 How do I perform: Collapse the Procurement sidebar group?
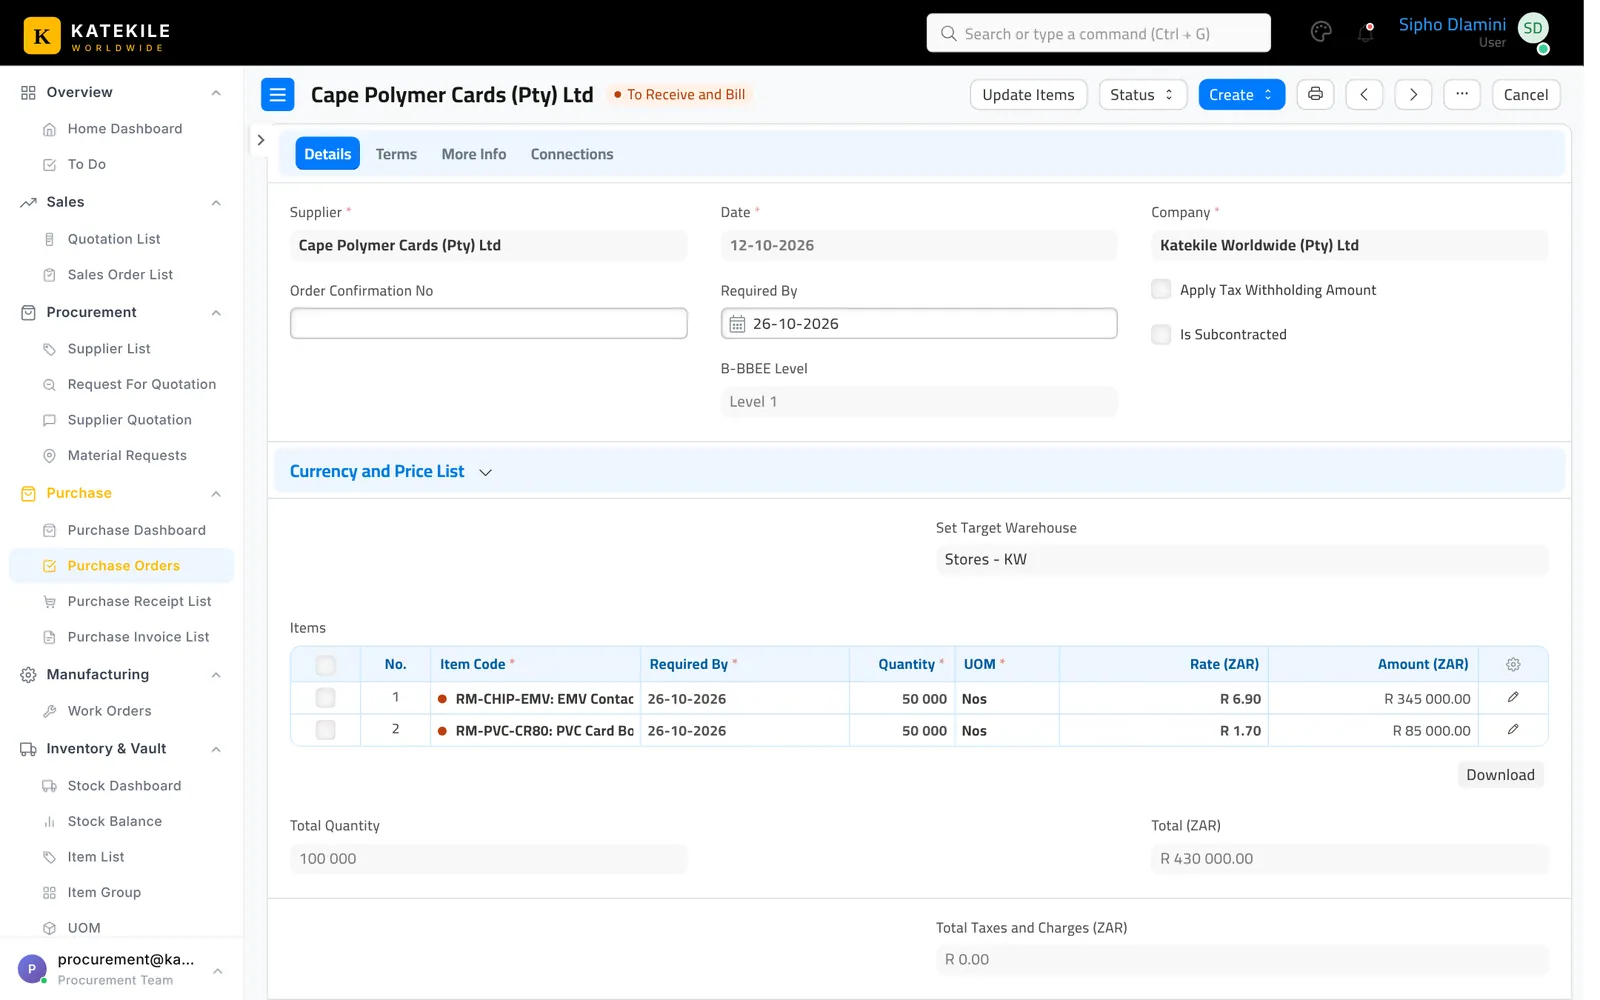point(216,313)
